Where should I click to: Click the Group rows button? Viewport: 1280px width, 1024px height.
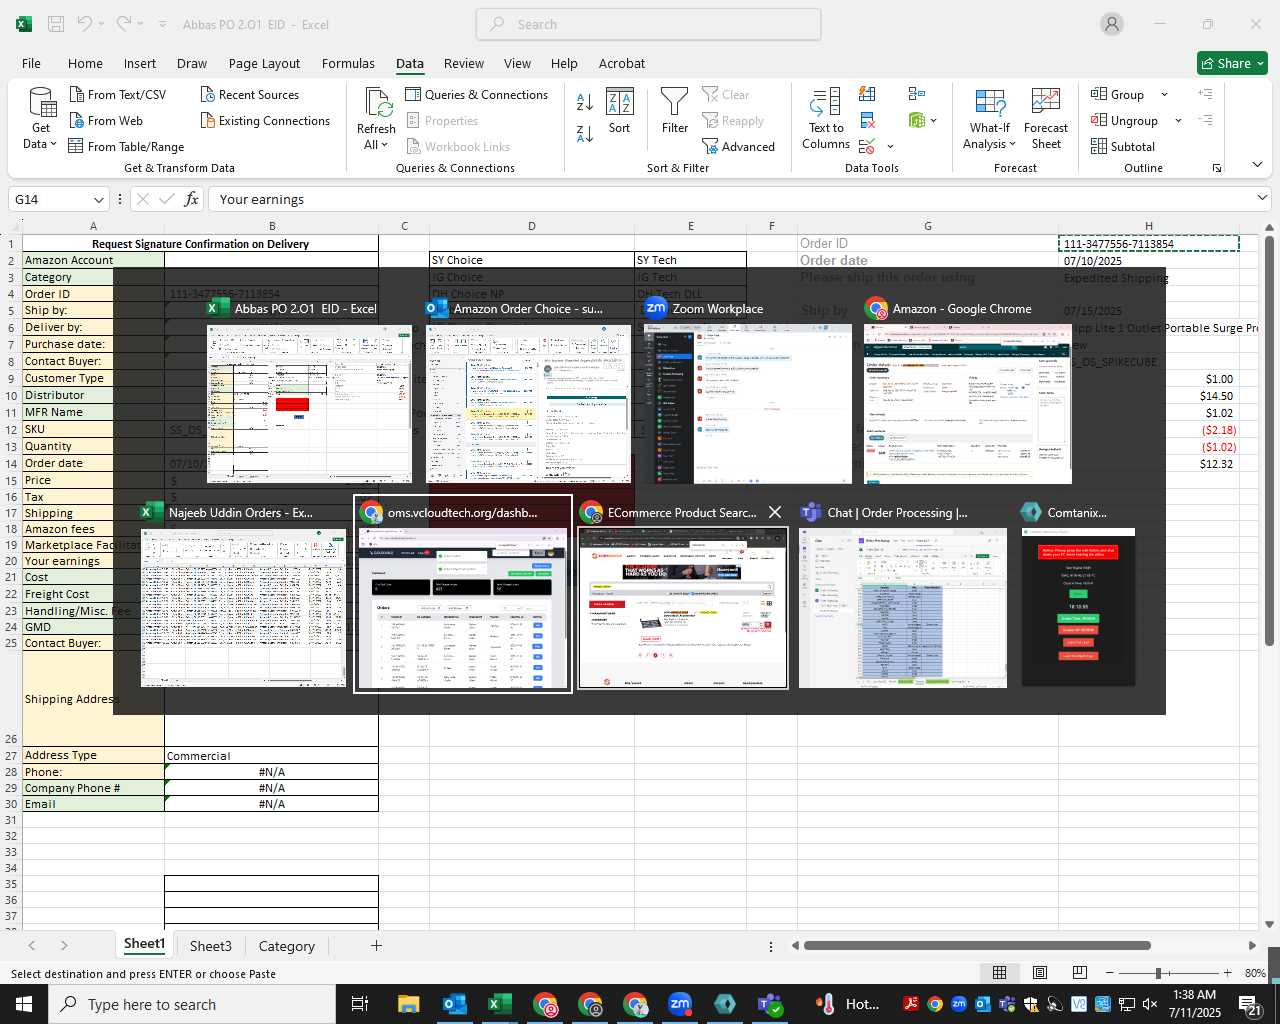[1118, 94]
